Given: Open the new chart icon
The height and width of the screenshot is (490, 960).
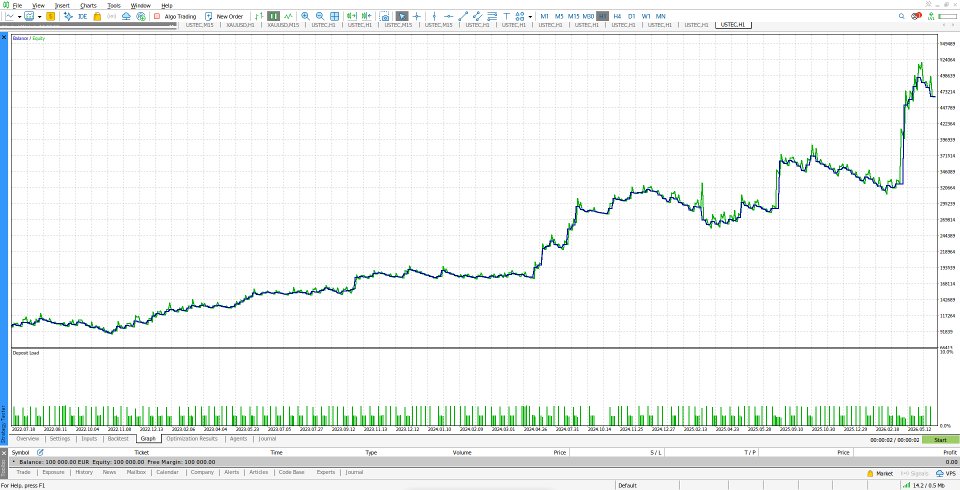Looking at the screenshot, I should click(x=10, y=16).
